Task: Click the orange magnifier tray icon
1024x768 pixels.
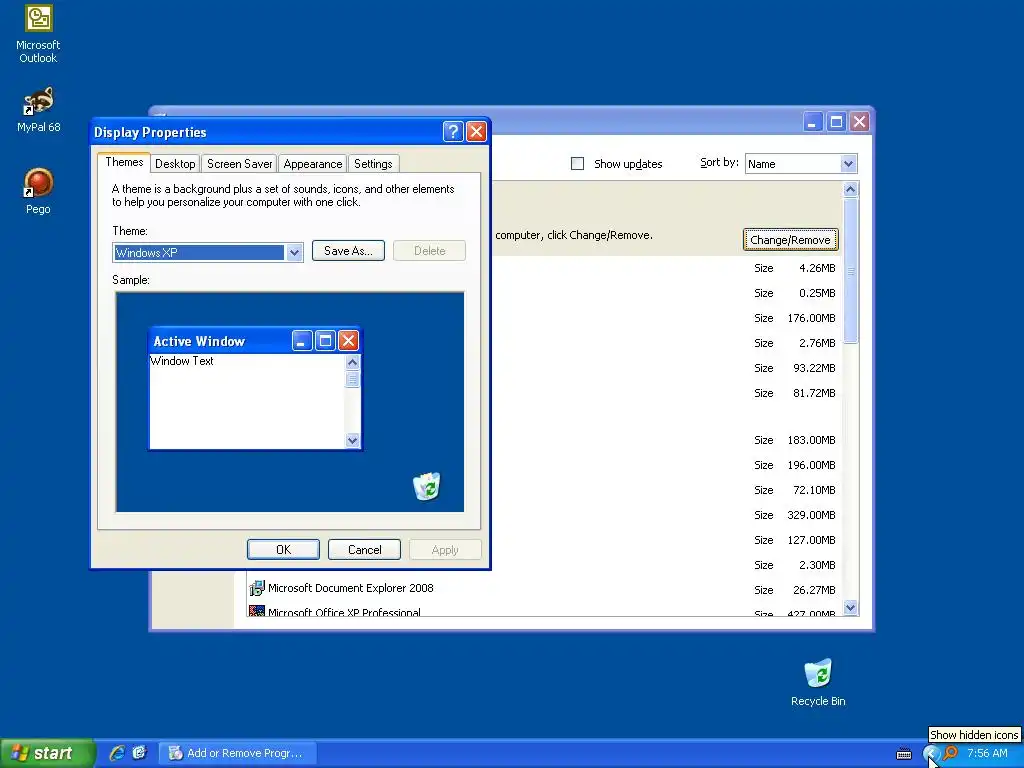Action: coord(951,753)
